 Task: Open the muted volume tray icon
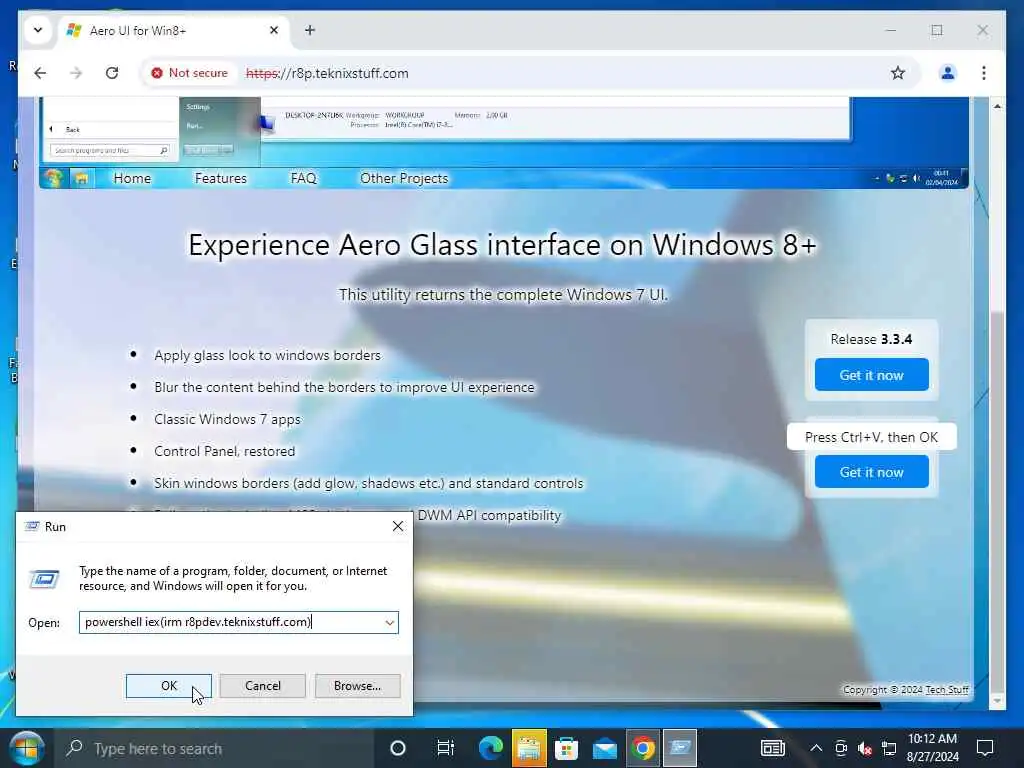pyautogui.click(x=865, y=748)
